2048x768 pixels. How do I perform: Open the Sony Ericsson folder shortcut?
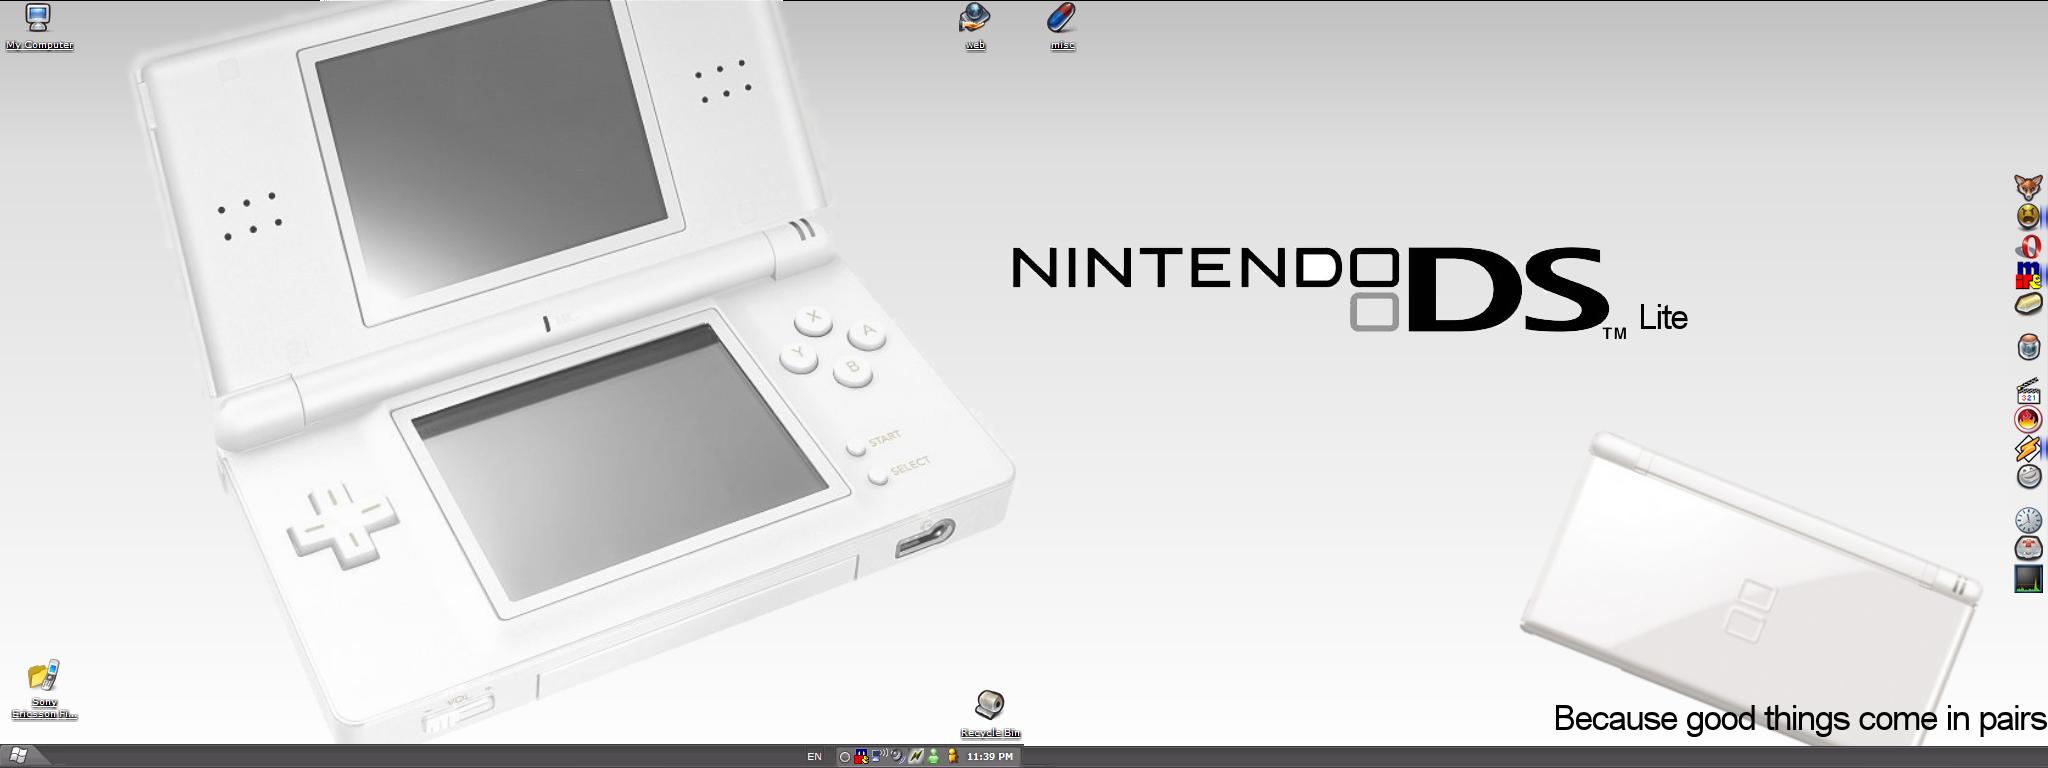(x=44, y=690)
